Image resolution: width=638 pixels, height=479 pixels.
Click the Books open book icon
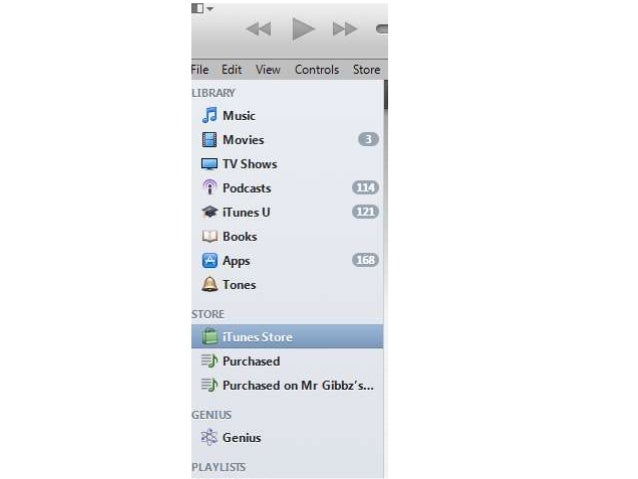click(210, 236)
